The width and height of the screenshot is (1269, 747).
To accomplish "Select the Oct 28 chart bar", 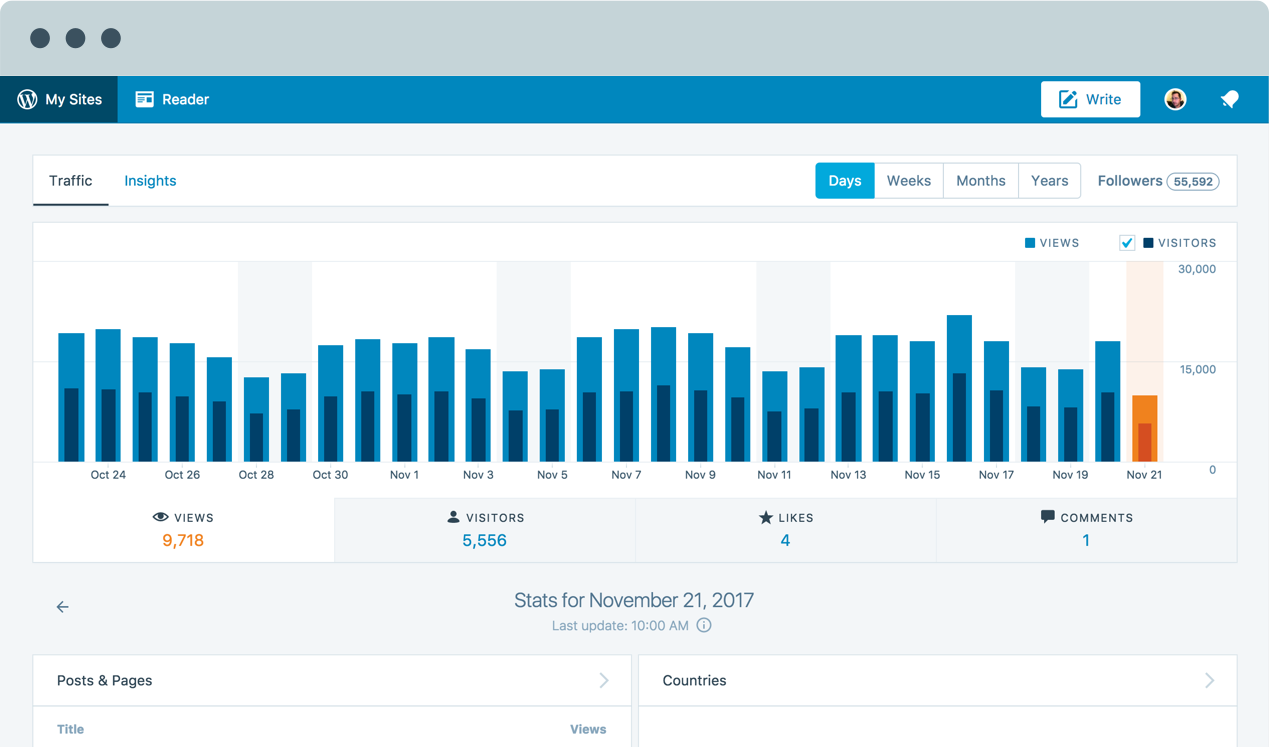I will coord(256,419).
